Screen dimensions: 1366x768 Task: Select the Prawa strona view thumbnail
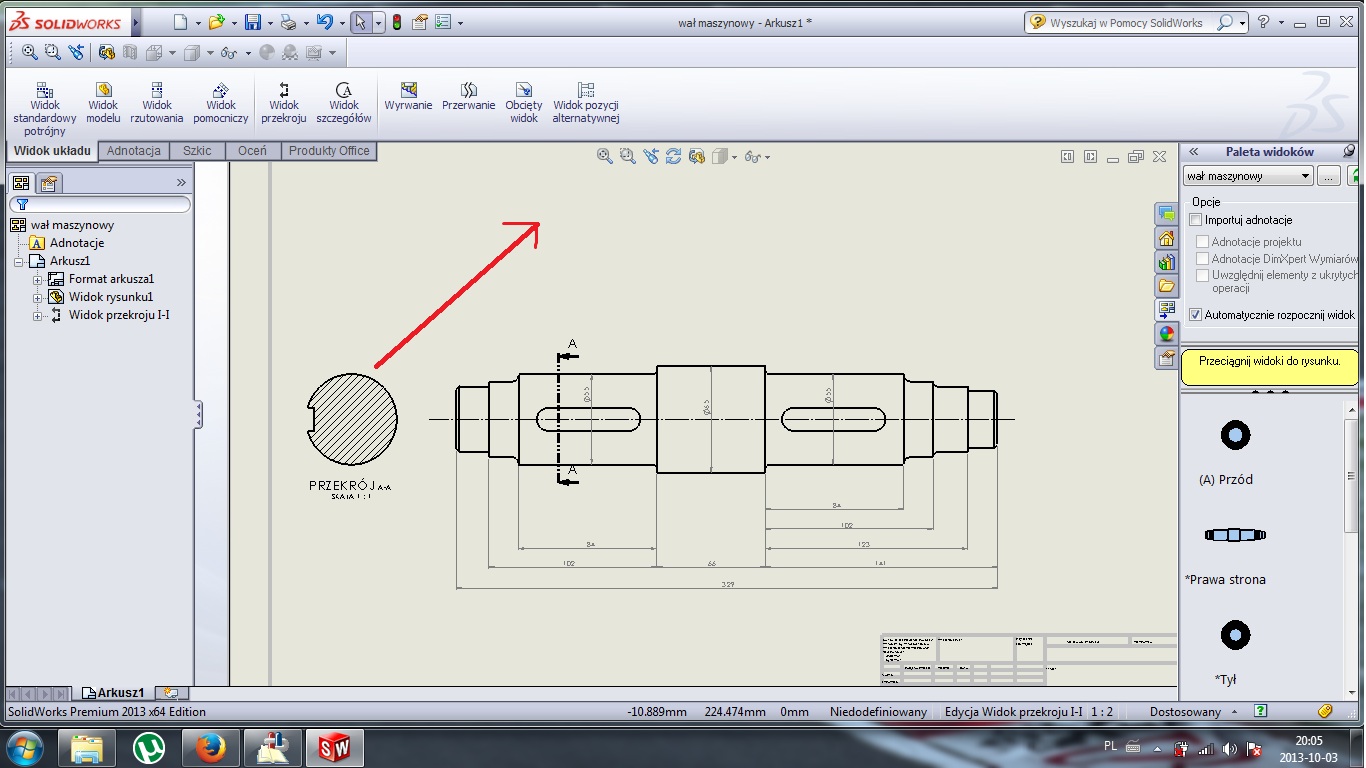tap(1235, 535)
